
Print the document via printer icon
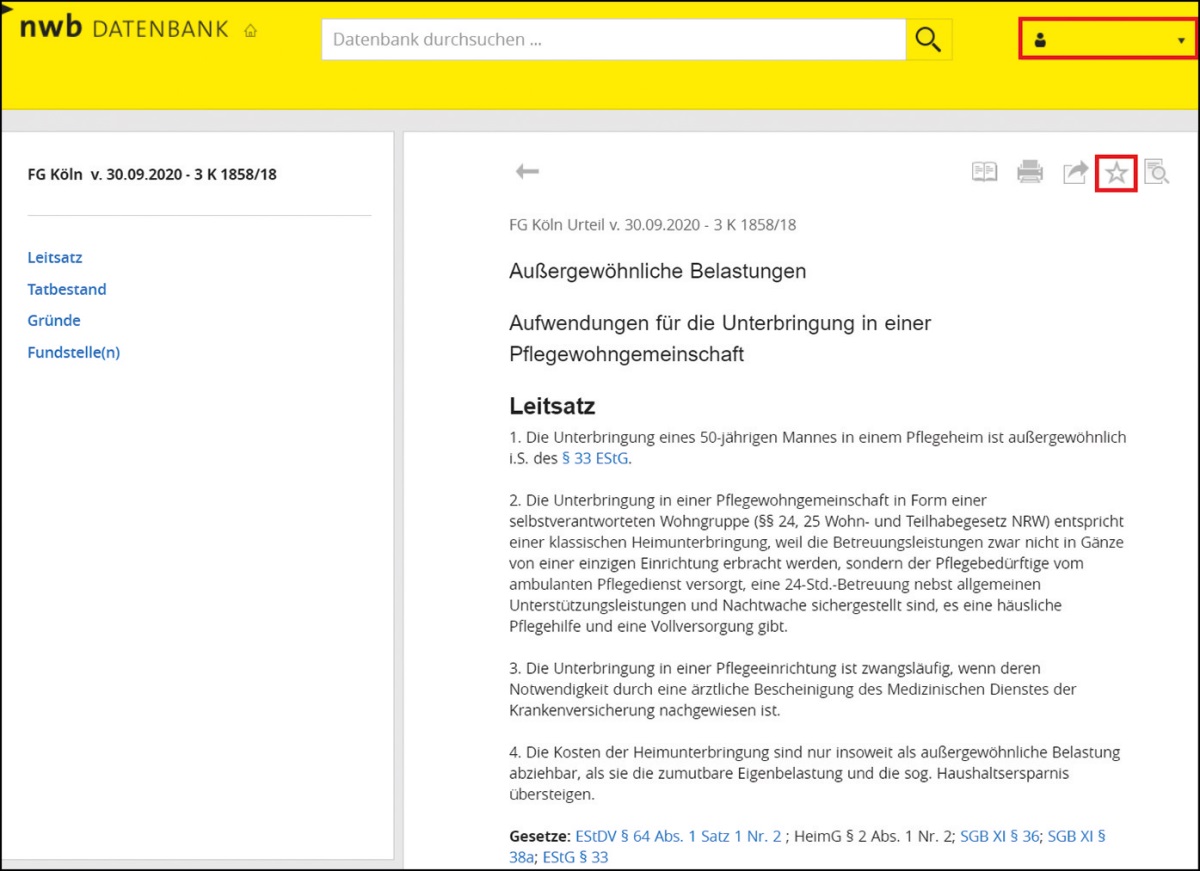pyautogui.click(x=1029, y=173)
